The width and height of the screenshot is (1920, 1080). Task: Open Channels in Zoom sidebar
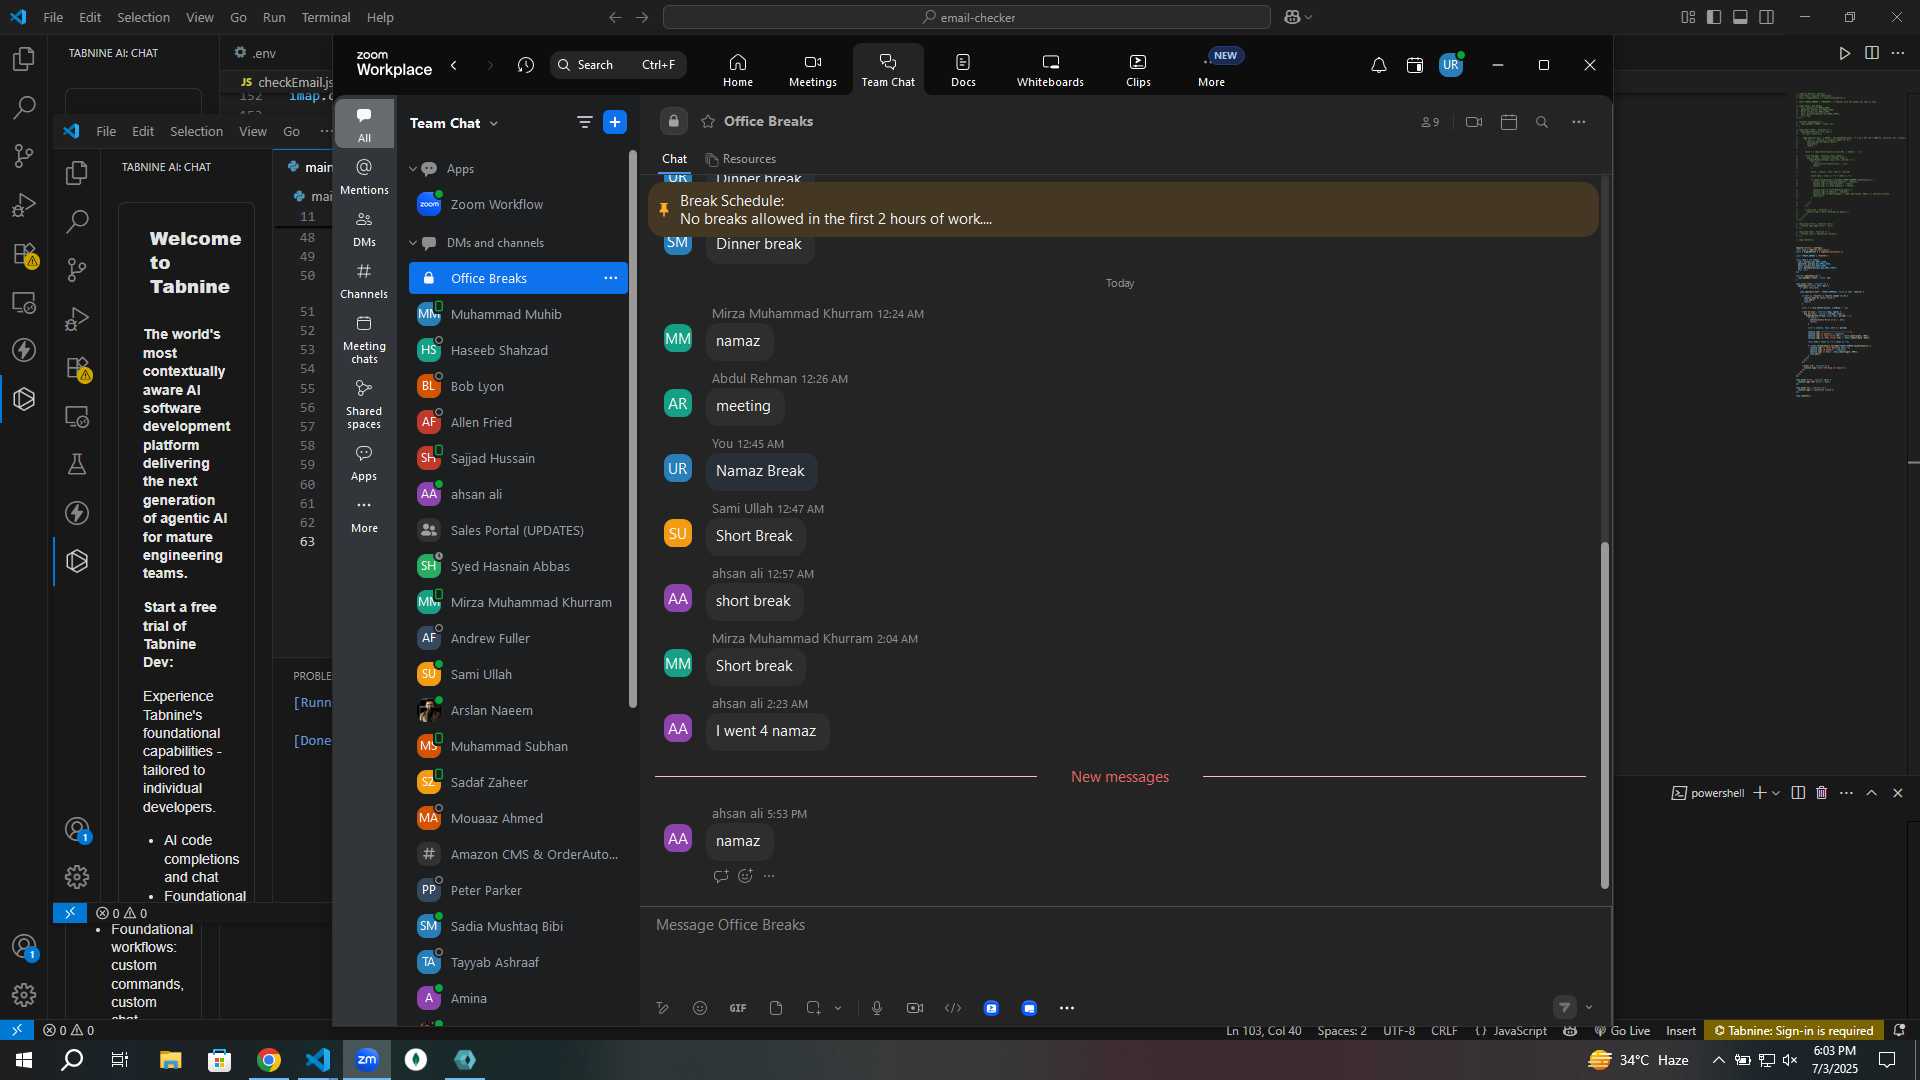(x=364, y=281)
